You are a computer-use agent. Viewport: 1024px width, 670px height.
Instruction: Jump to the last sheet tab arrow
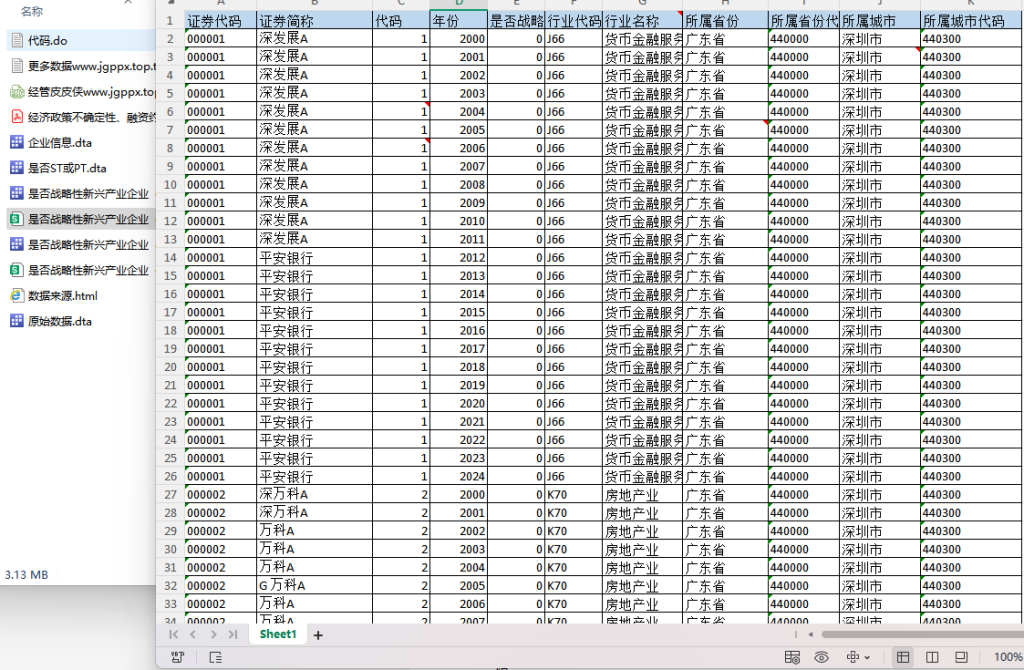coord(233,635)
